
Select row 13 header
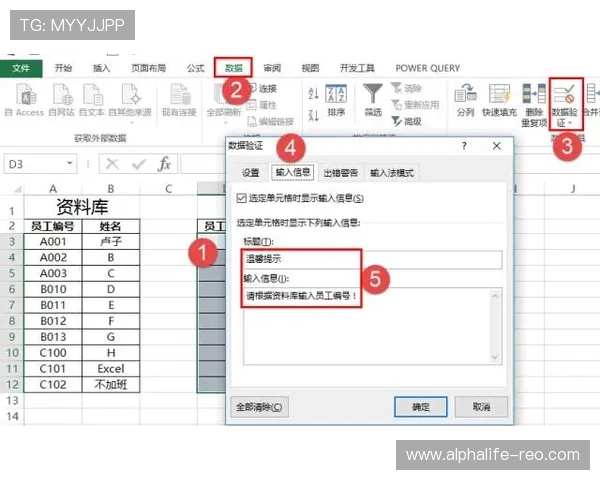(x=12, y=401)
